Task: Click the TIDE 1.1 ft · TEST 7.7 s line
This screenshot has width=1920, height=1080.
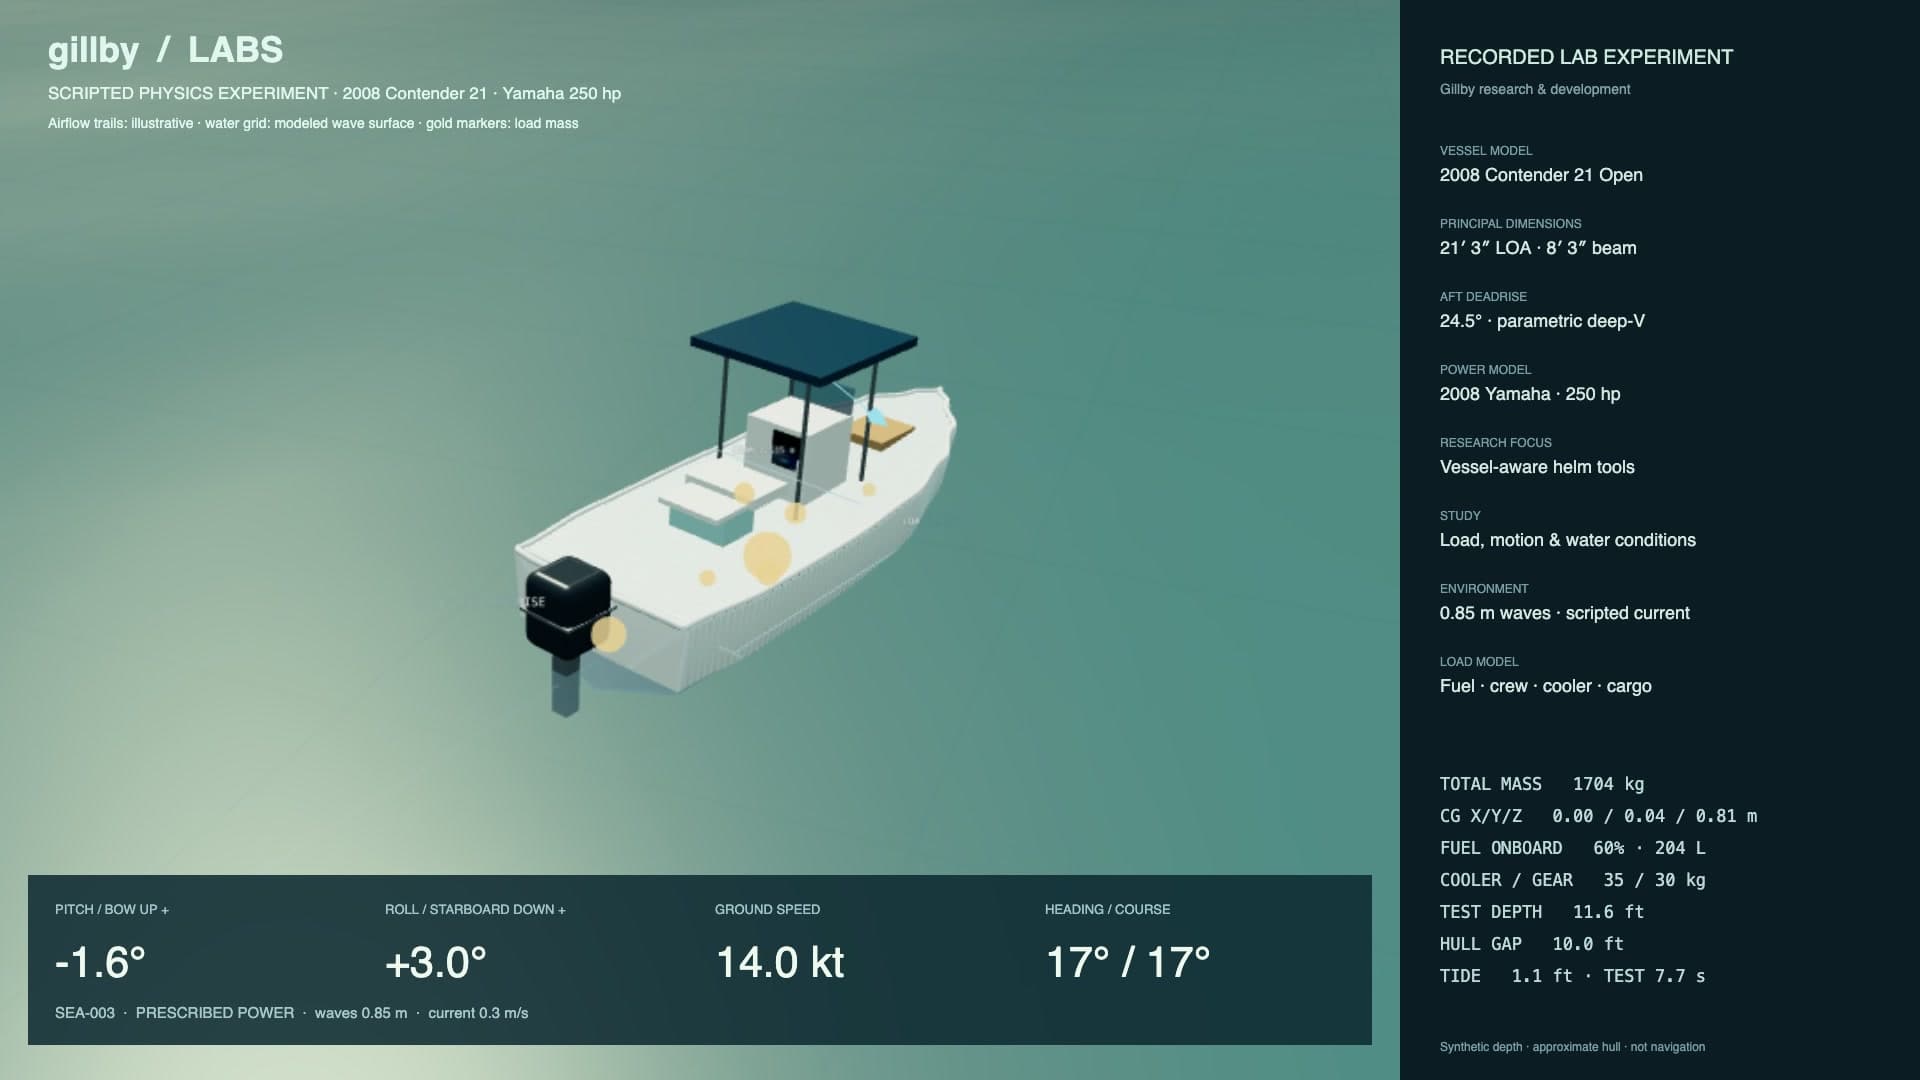Action: point(1572,976)
